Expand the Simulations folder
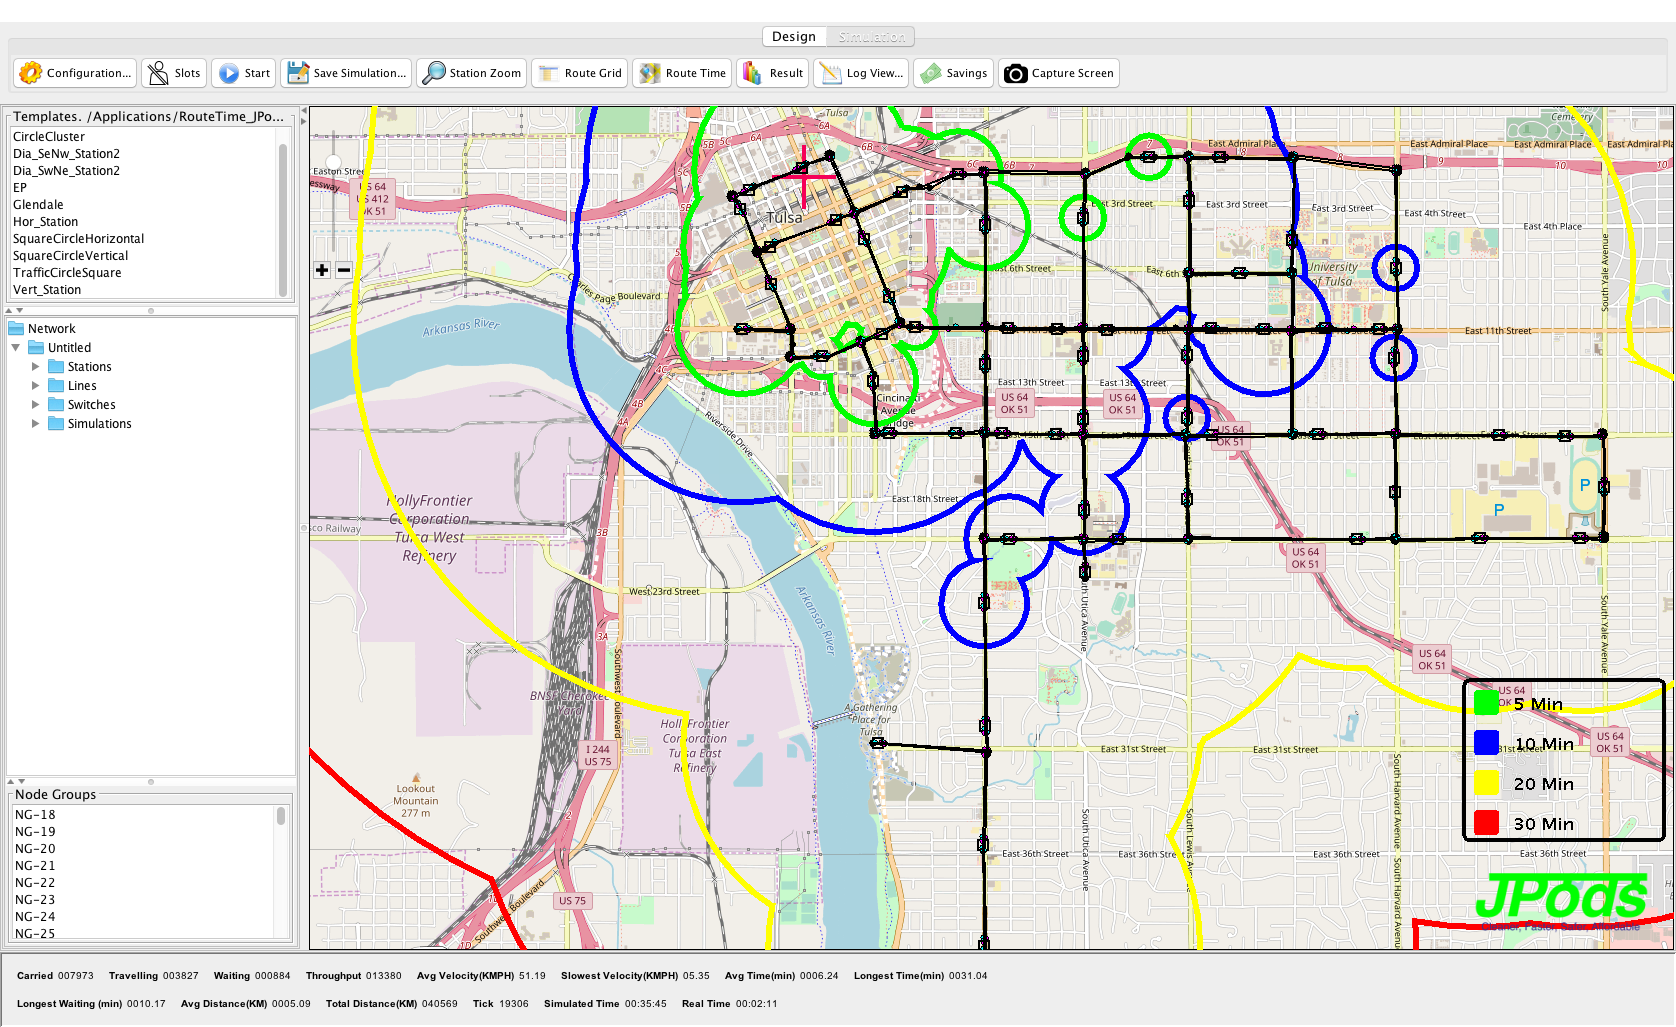This screenshot has width=1676, height=1027. click(36, 424)
